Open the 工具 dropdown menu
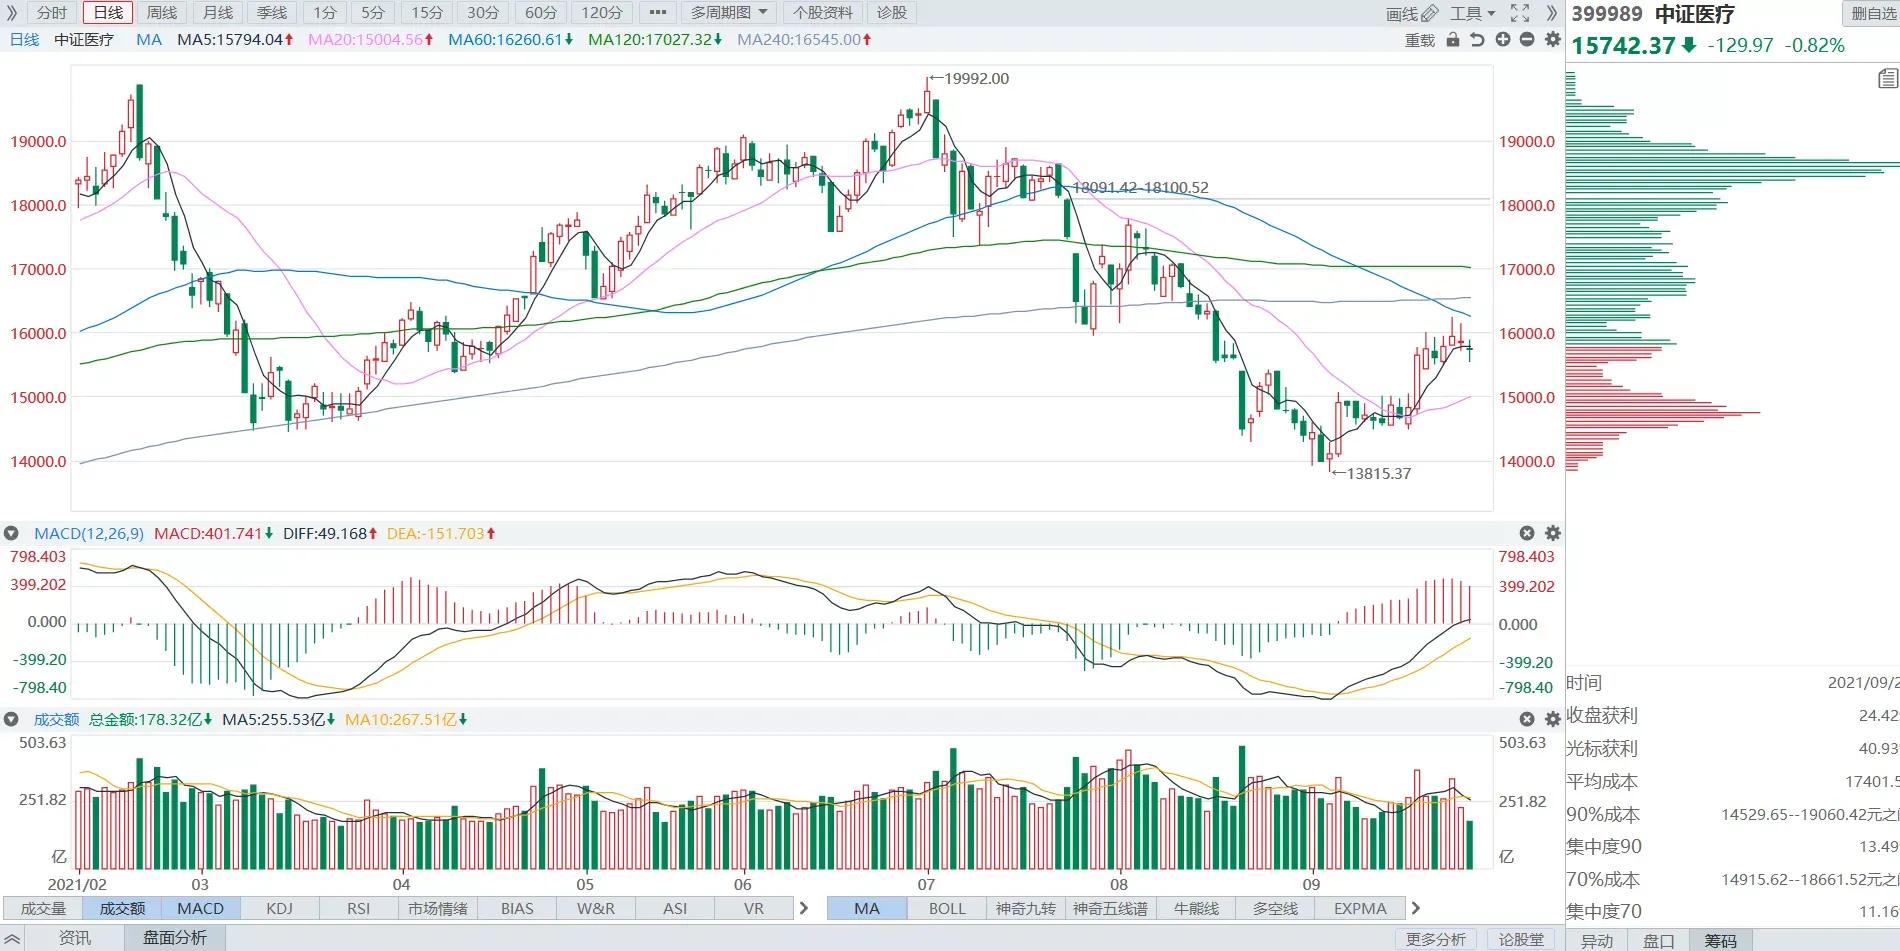The width and height of the screenshot is (1900, 951). 1472,13
